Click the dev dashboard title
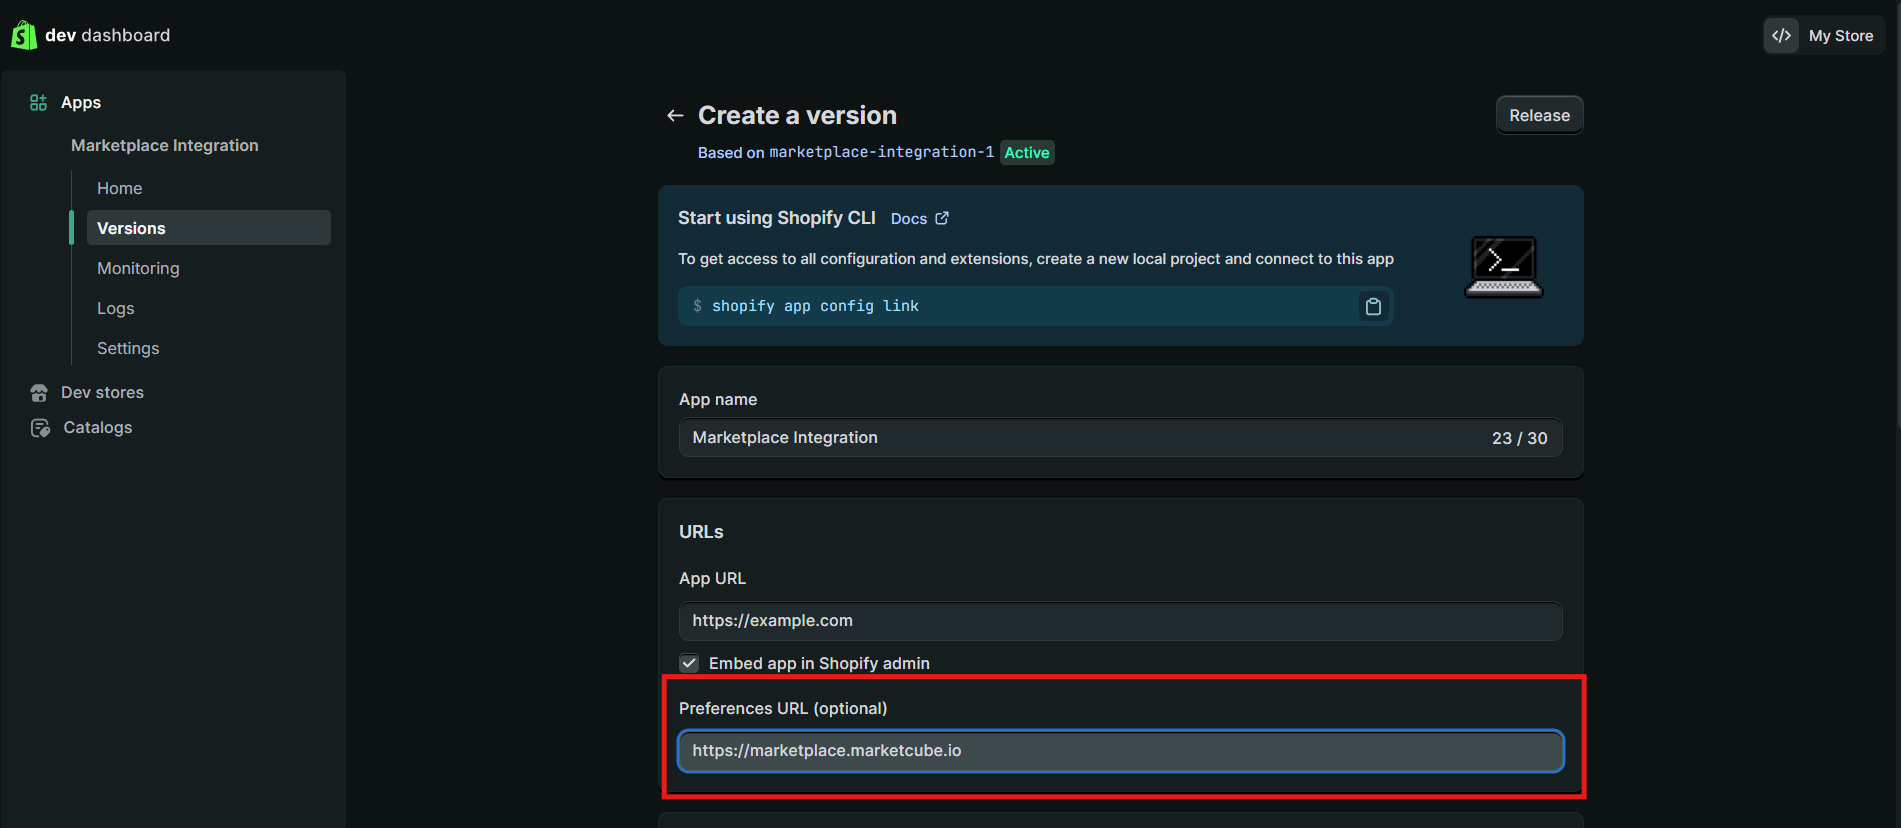The height and width of the screenshot is (828, 1901). pyautogui.click(x=108, y=35)
